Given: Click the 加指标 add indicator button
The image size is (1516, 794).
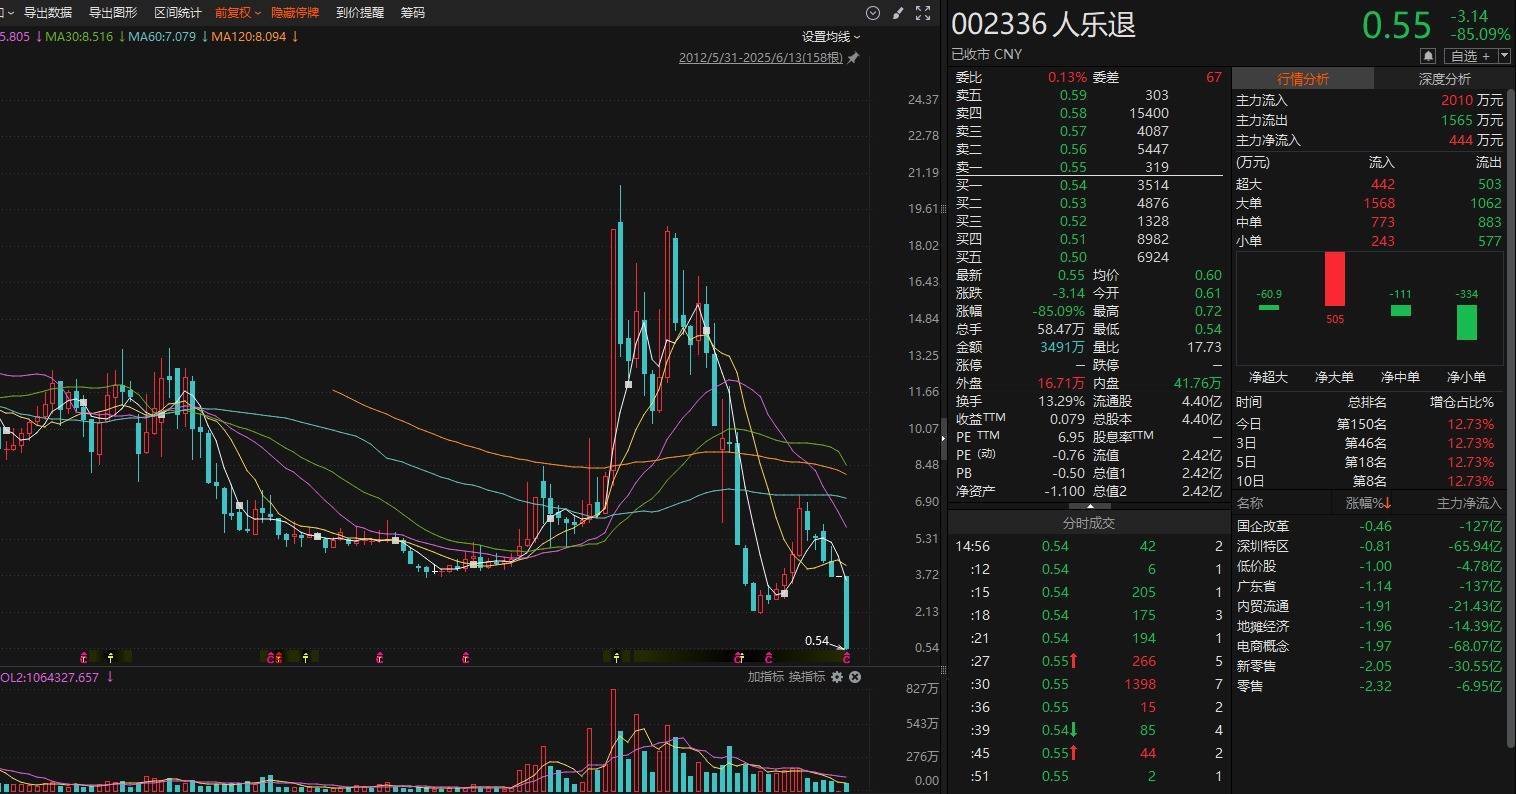Looking at the screenshot, I should click(765, 677).
